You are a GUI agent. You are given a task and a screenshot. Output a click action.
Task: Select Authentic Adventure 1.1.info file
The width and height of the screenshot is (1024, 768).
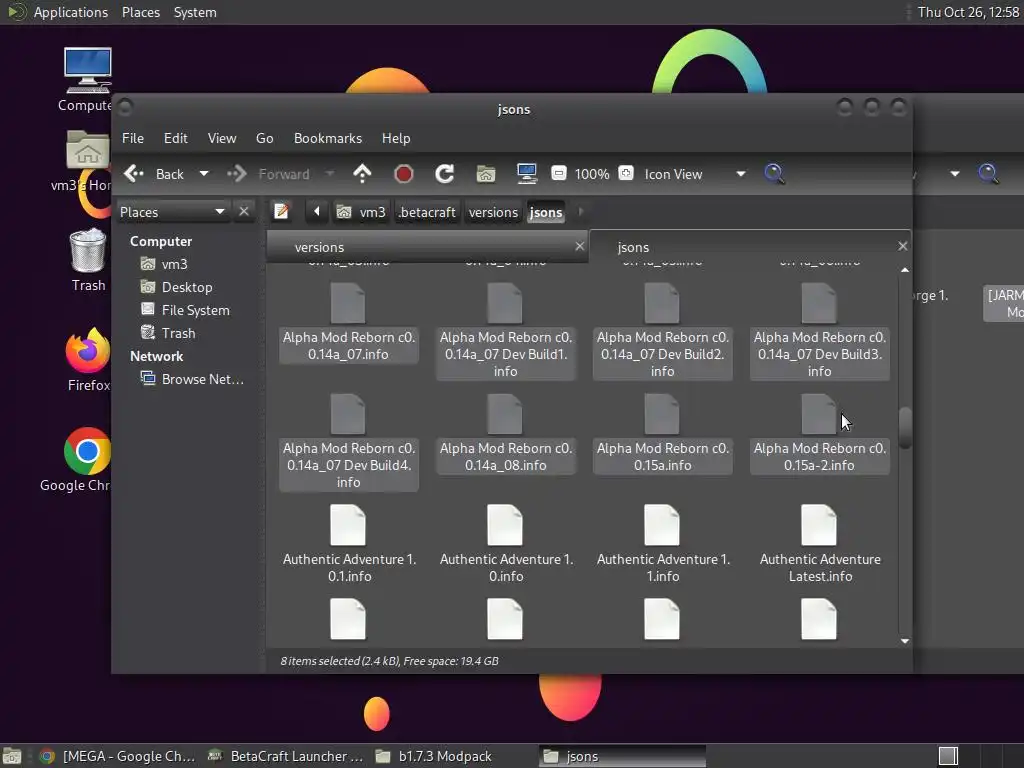(x=662, y=545)
